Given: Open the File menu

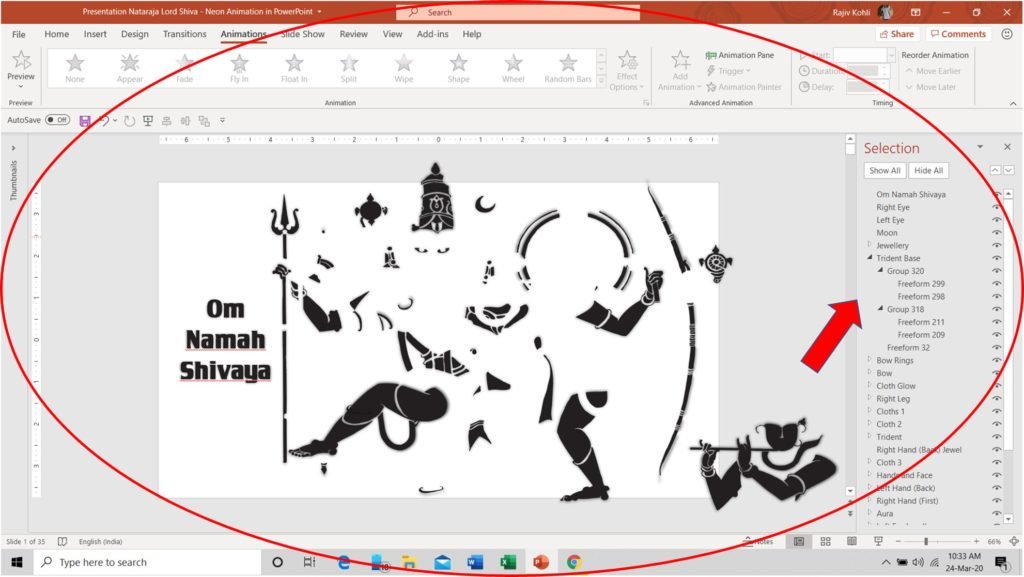Looking at the screenshot, I should click(19, 34).
